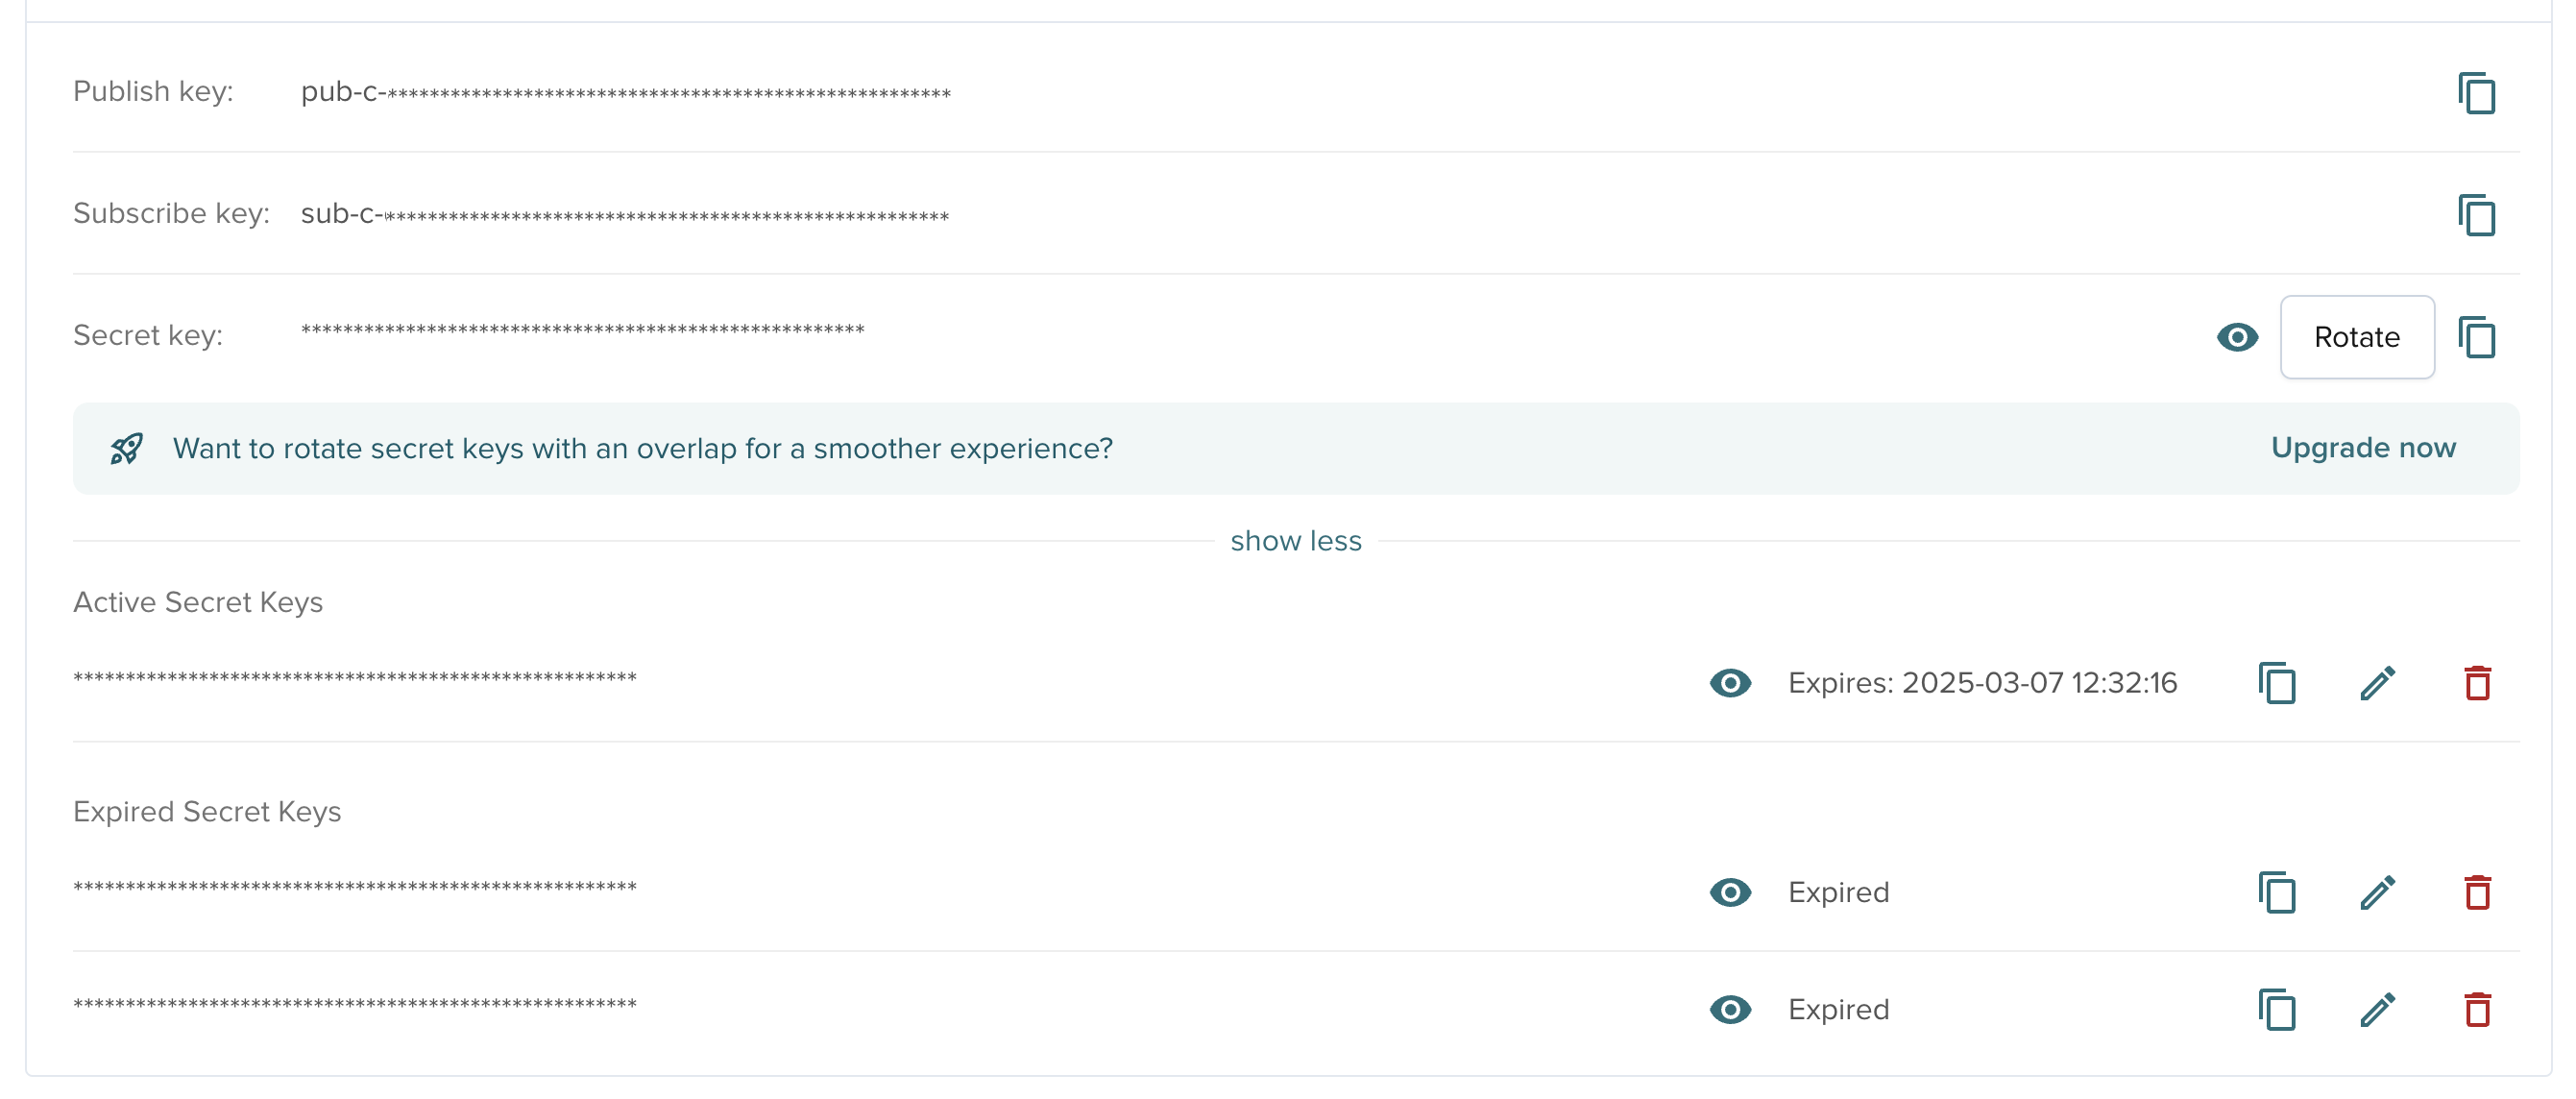Viewport: 2576px width, 1099px height.
Task: Edit the last expired secret key
Action: click(x=2377, y=1010)
